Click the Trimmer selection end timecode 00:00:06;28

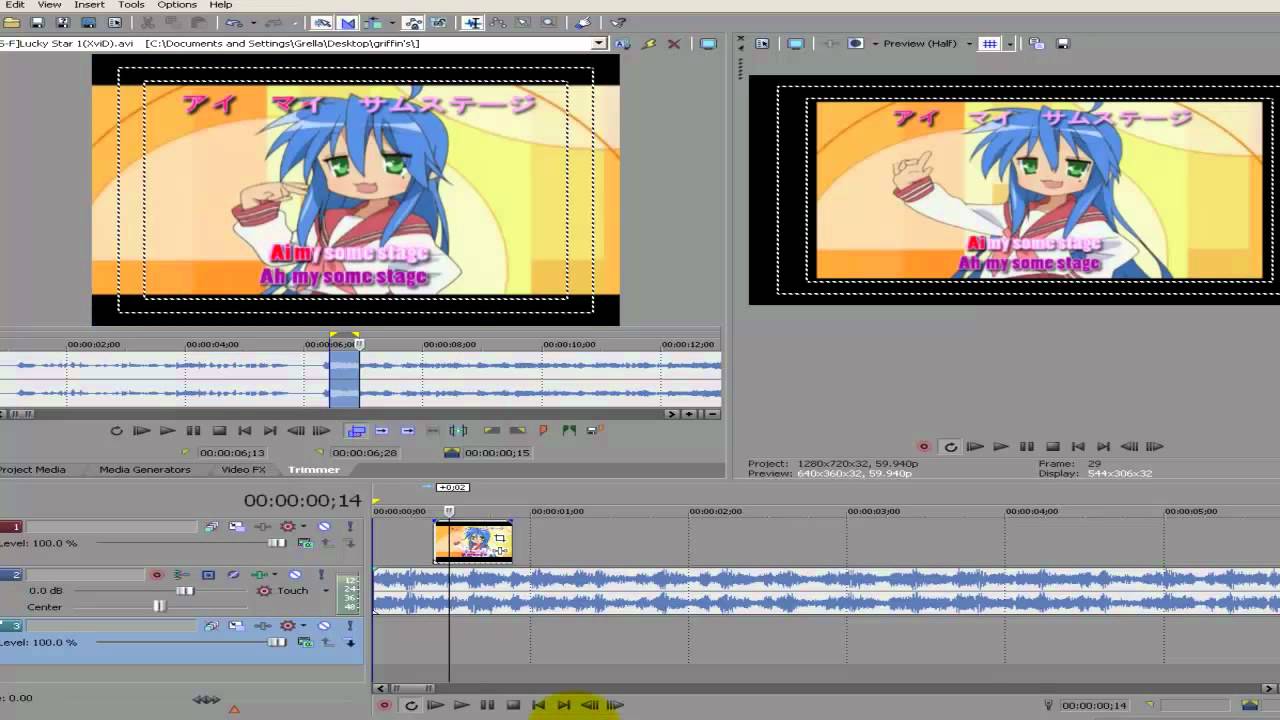click(365, 453)
